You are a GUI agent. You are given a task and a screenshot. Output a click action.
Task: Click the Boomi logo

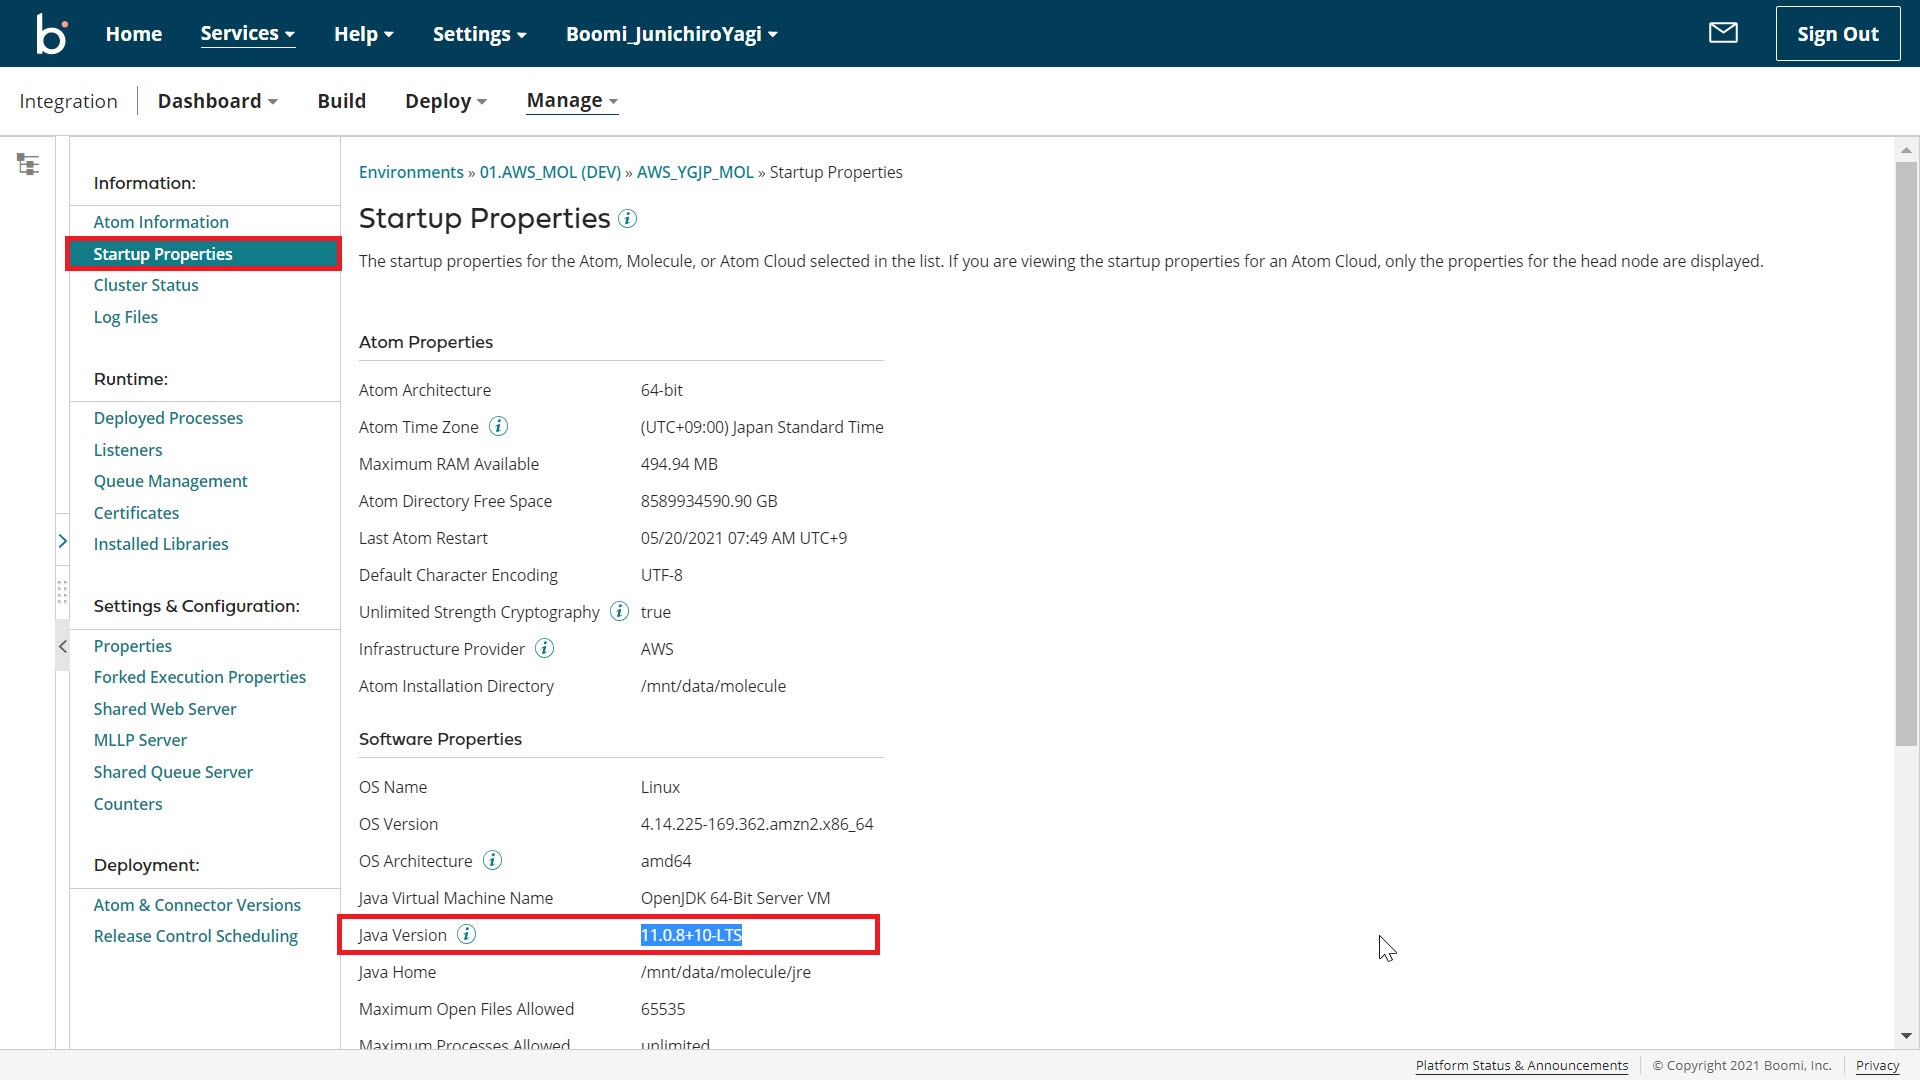coord(51,33)
